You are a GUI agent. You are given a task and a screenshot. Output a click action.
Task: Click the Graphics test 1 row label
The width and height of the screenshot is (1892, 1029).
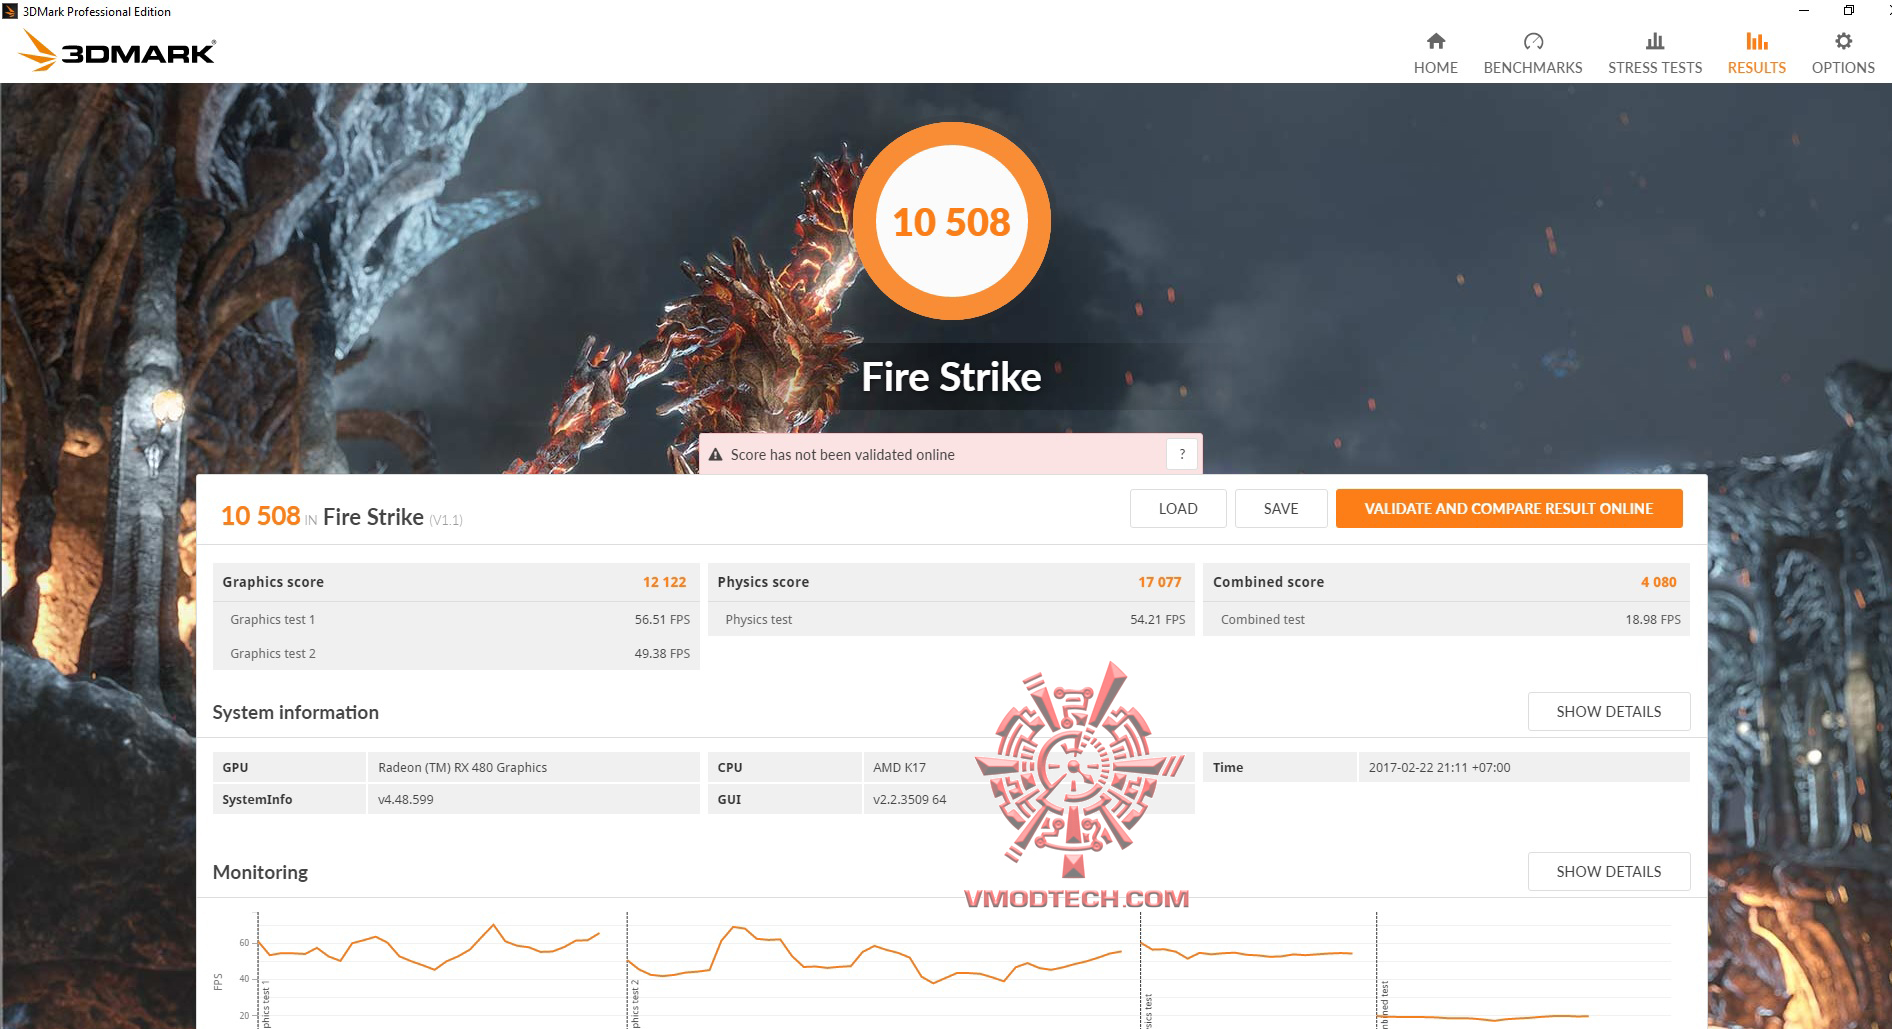(x=272, y=620)
